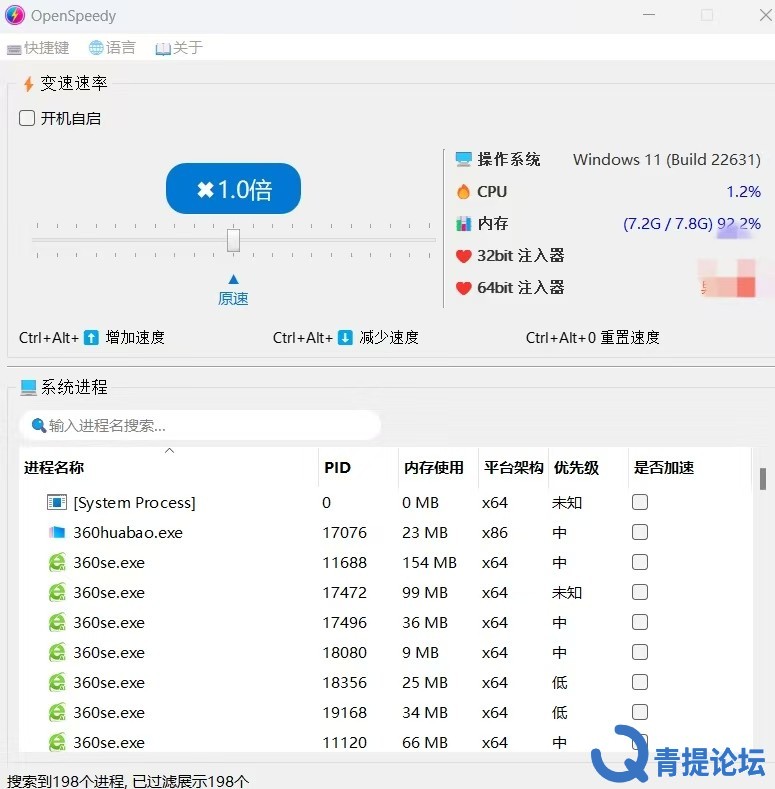Click the keyboard icon beside 快捷键

point(14,49)
